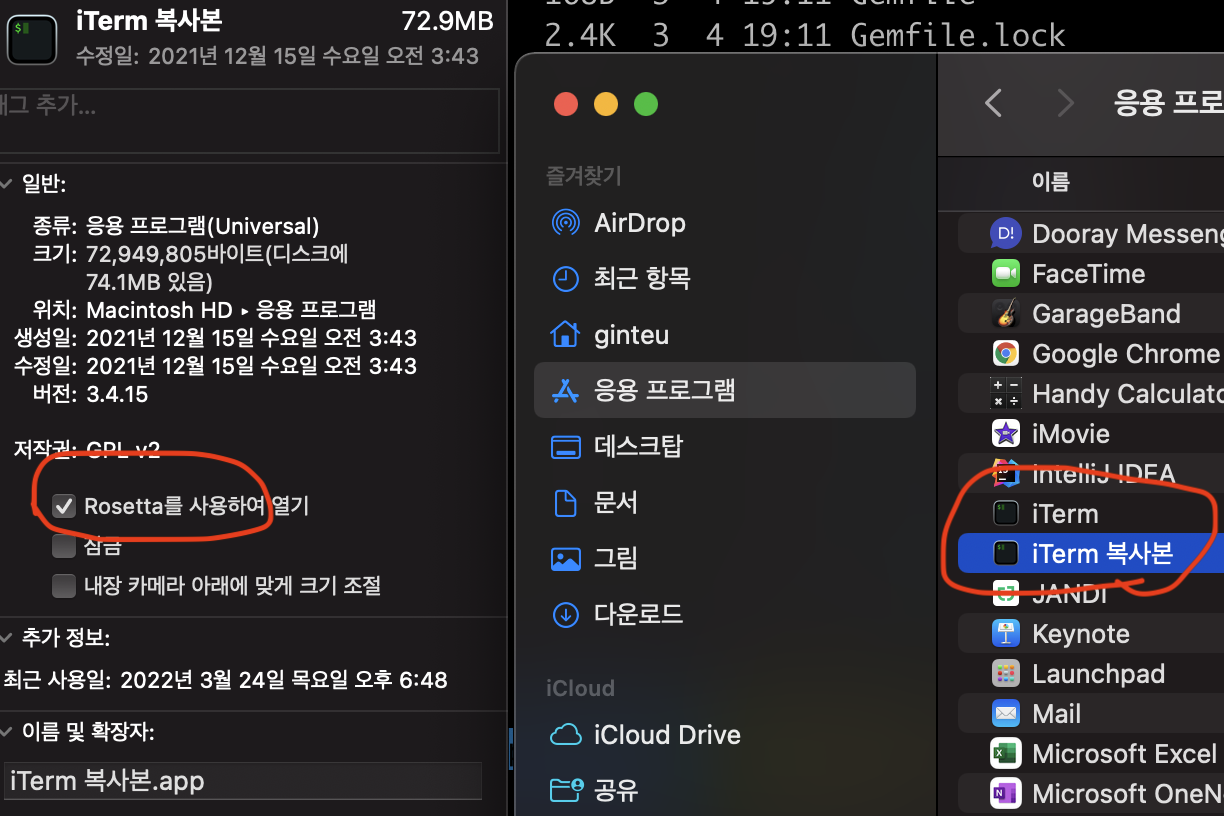Select FaceTime in the file list
The height and width of the screenshot is (816, 1224).
1091,274
